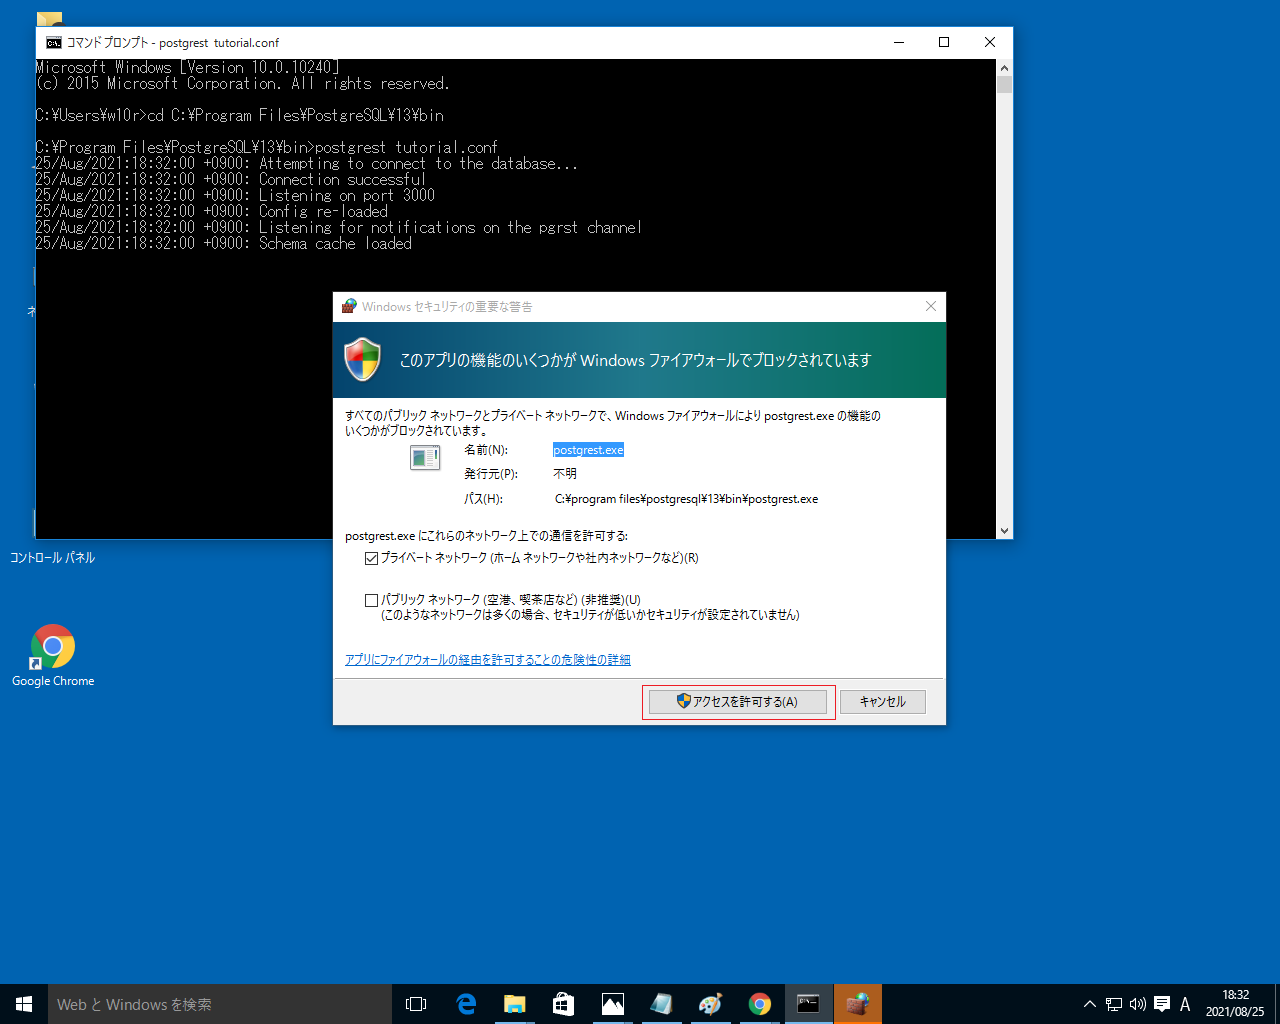Click the Web と Windows を検索 search box
1280x1024 pixels.
[x=220, y=1004]
